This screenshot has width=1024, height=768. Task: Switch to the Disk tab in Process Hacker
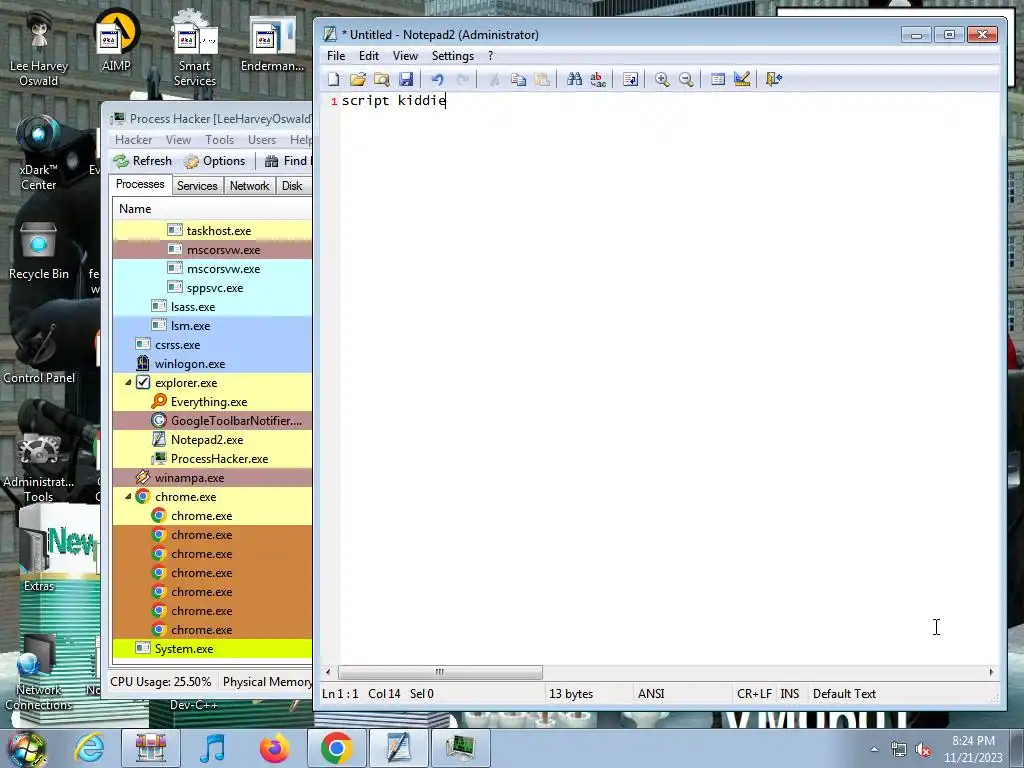click(292, 186)
